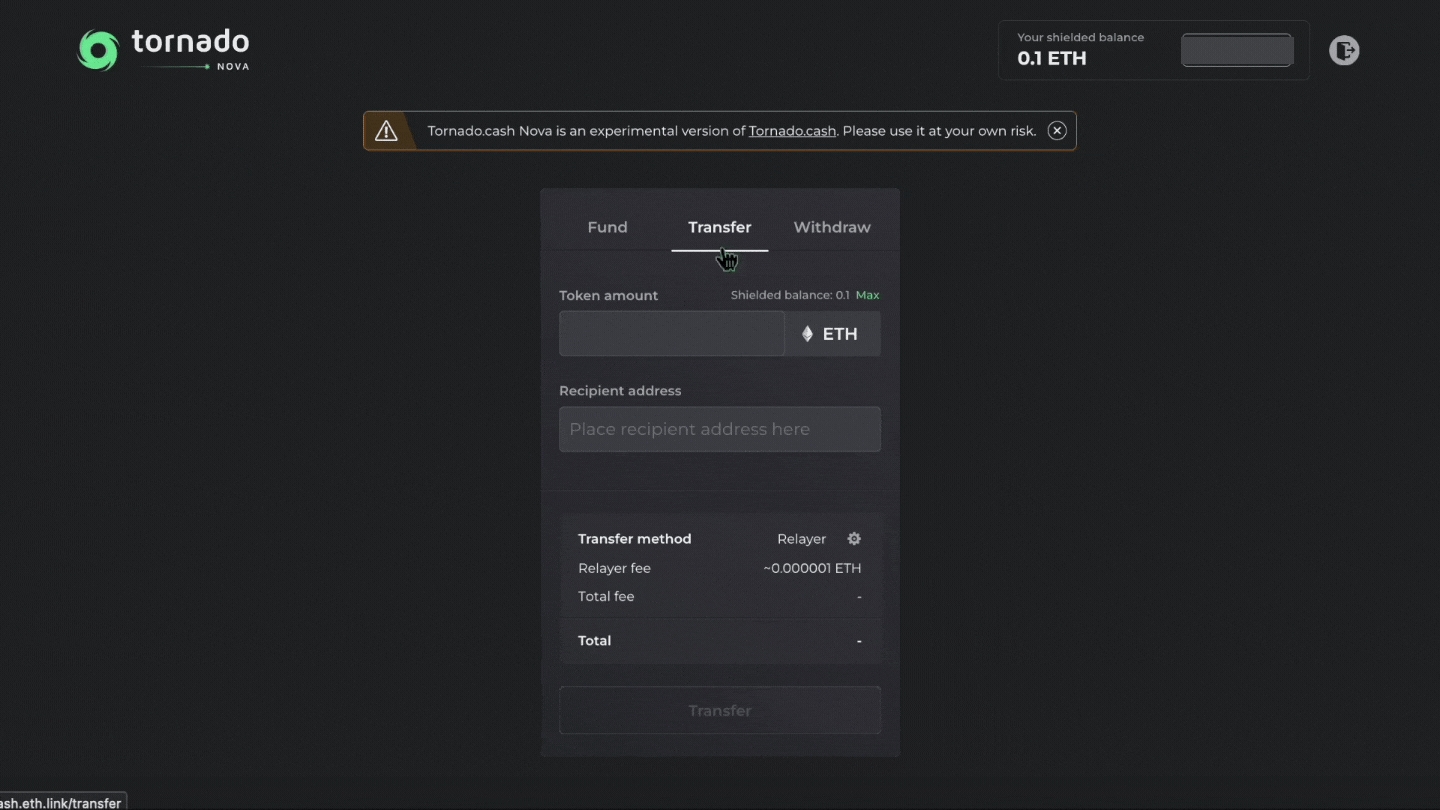Click the green Tornado swirl logo icon
Viewport: 1440px width, 810px height.
[98, 50]
